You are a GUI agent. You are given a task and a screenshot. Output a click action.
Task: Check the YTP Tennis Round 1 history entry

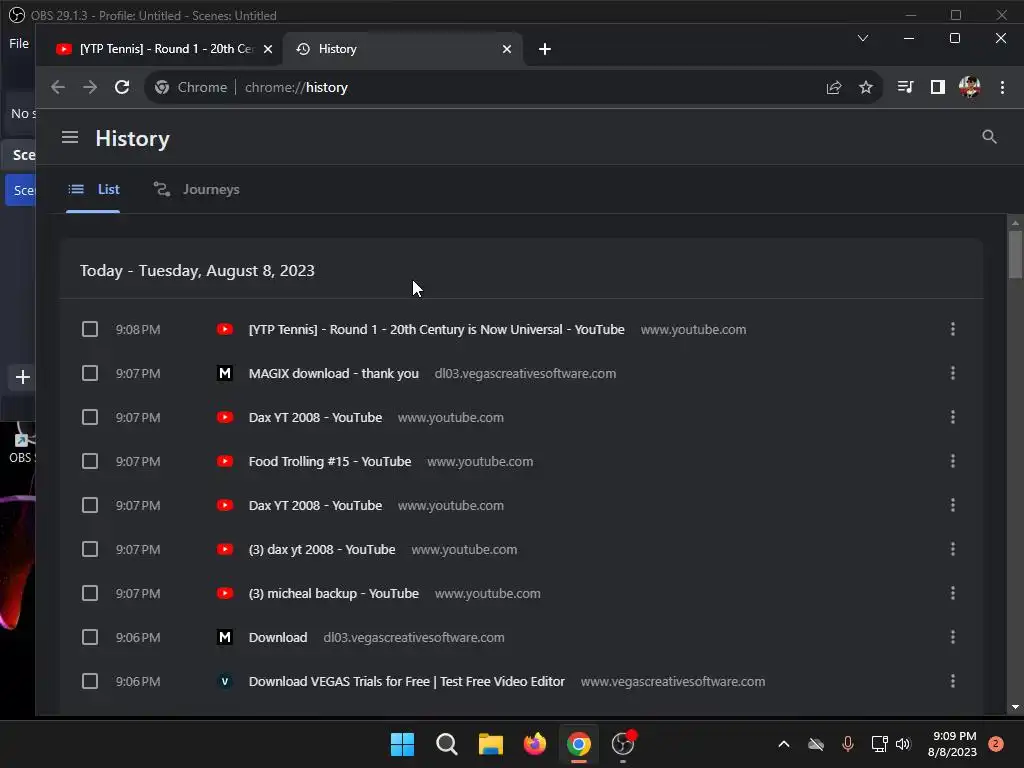point(89,329)
